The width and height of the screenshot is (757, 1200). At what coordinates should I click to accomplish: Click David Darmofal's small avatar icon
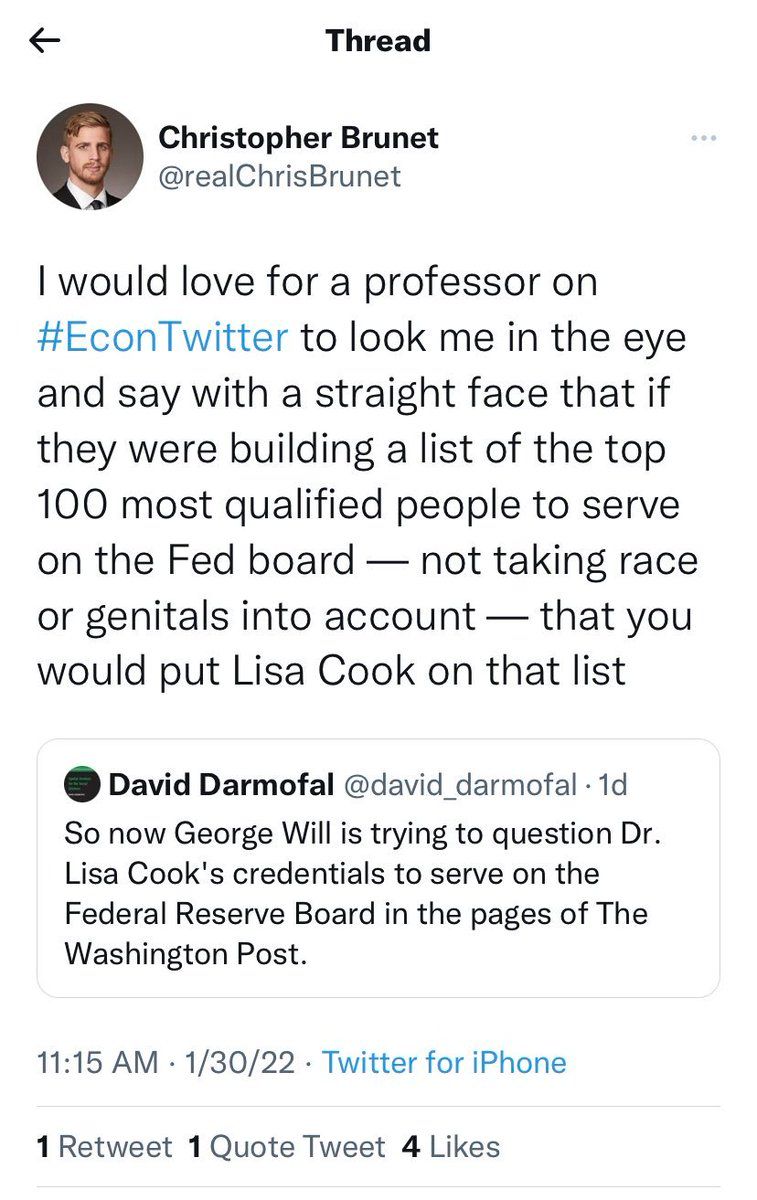tap(82, 785)
